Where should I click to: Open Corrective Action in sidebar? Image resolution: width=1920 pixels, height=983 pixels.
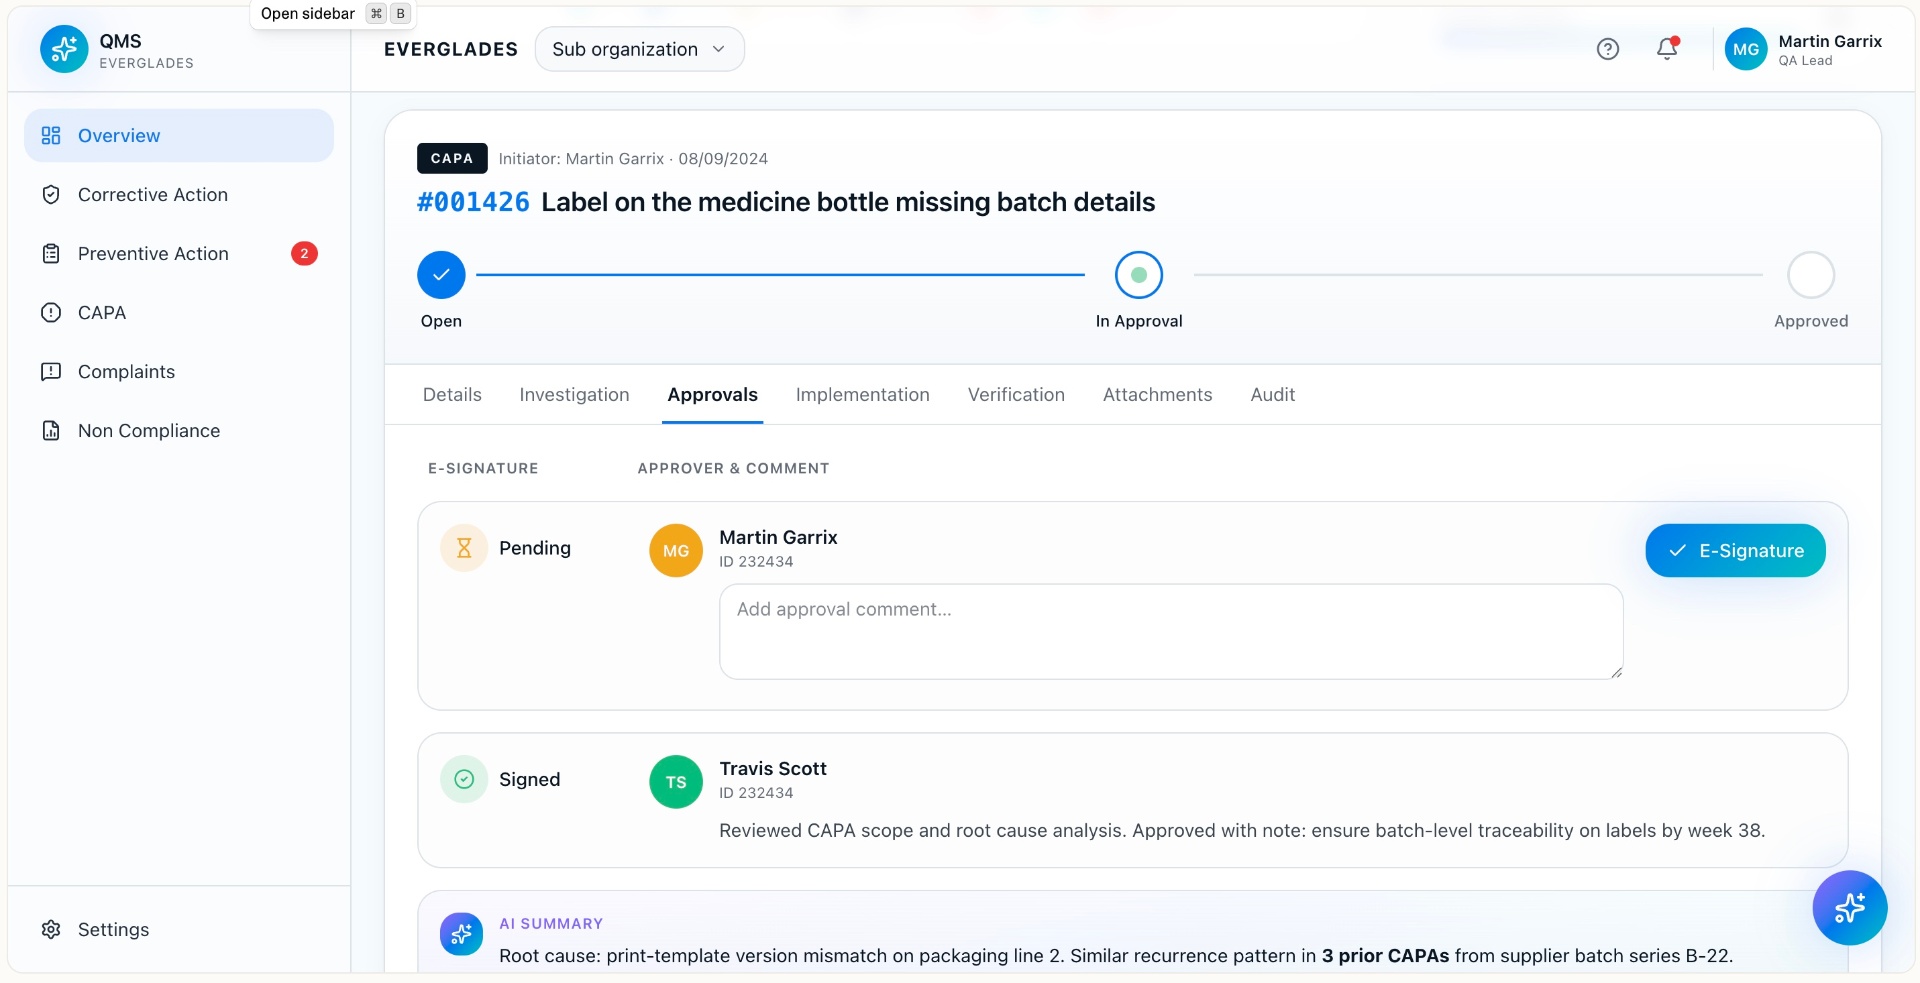pos(179,195)
